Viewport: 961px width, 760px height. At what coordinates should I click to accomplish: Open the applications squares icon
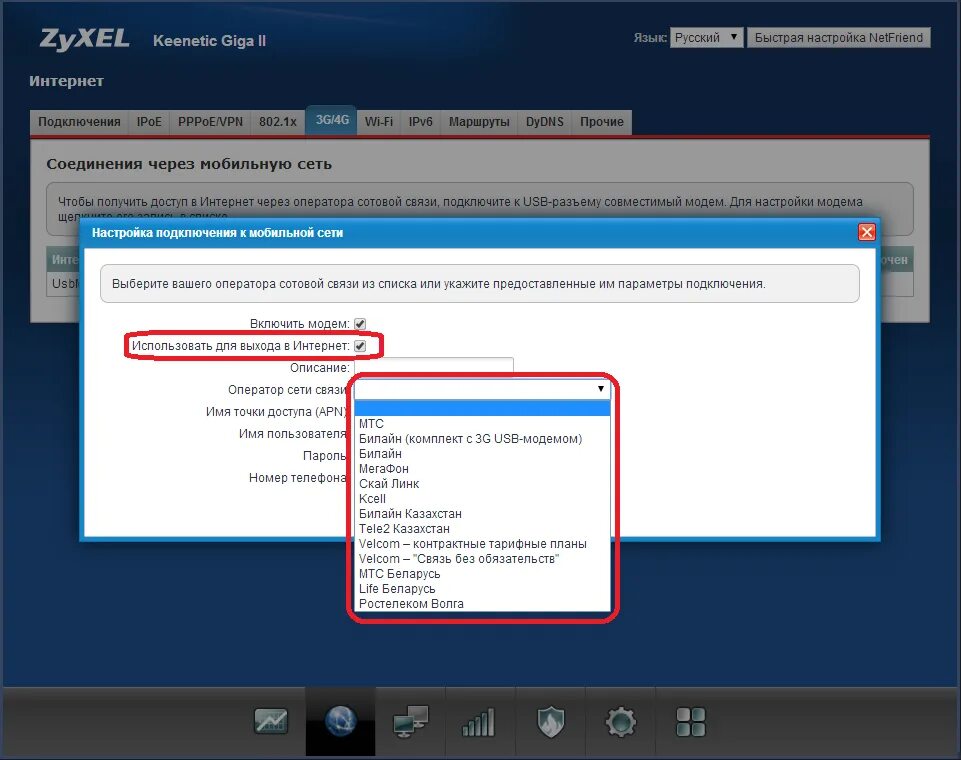pyautogui.click(x=691, y=721)
